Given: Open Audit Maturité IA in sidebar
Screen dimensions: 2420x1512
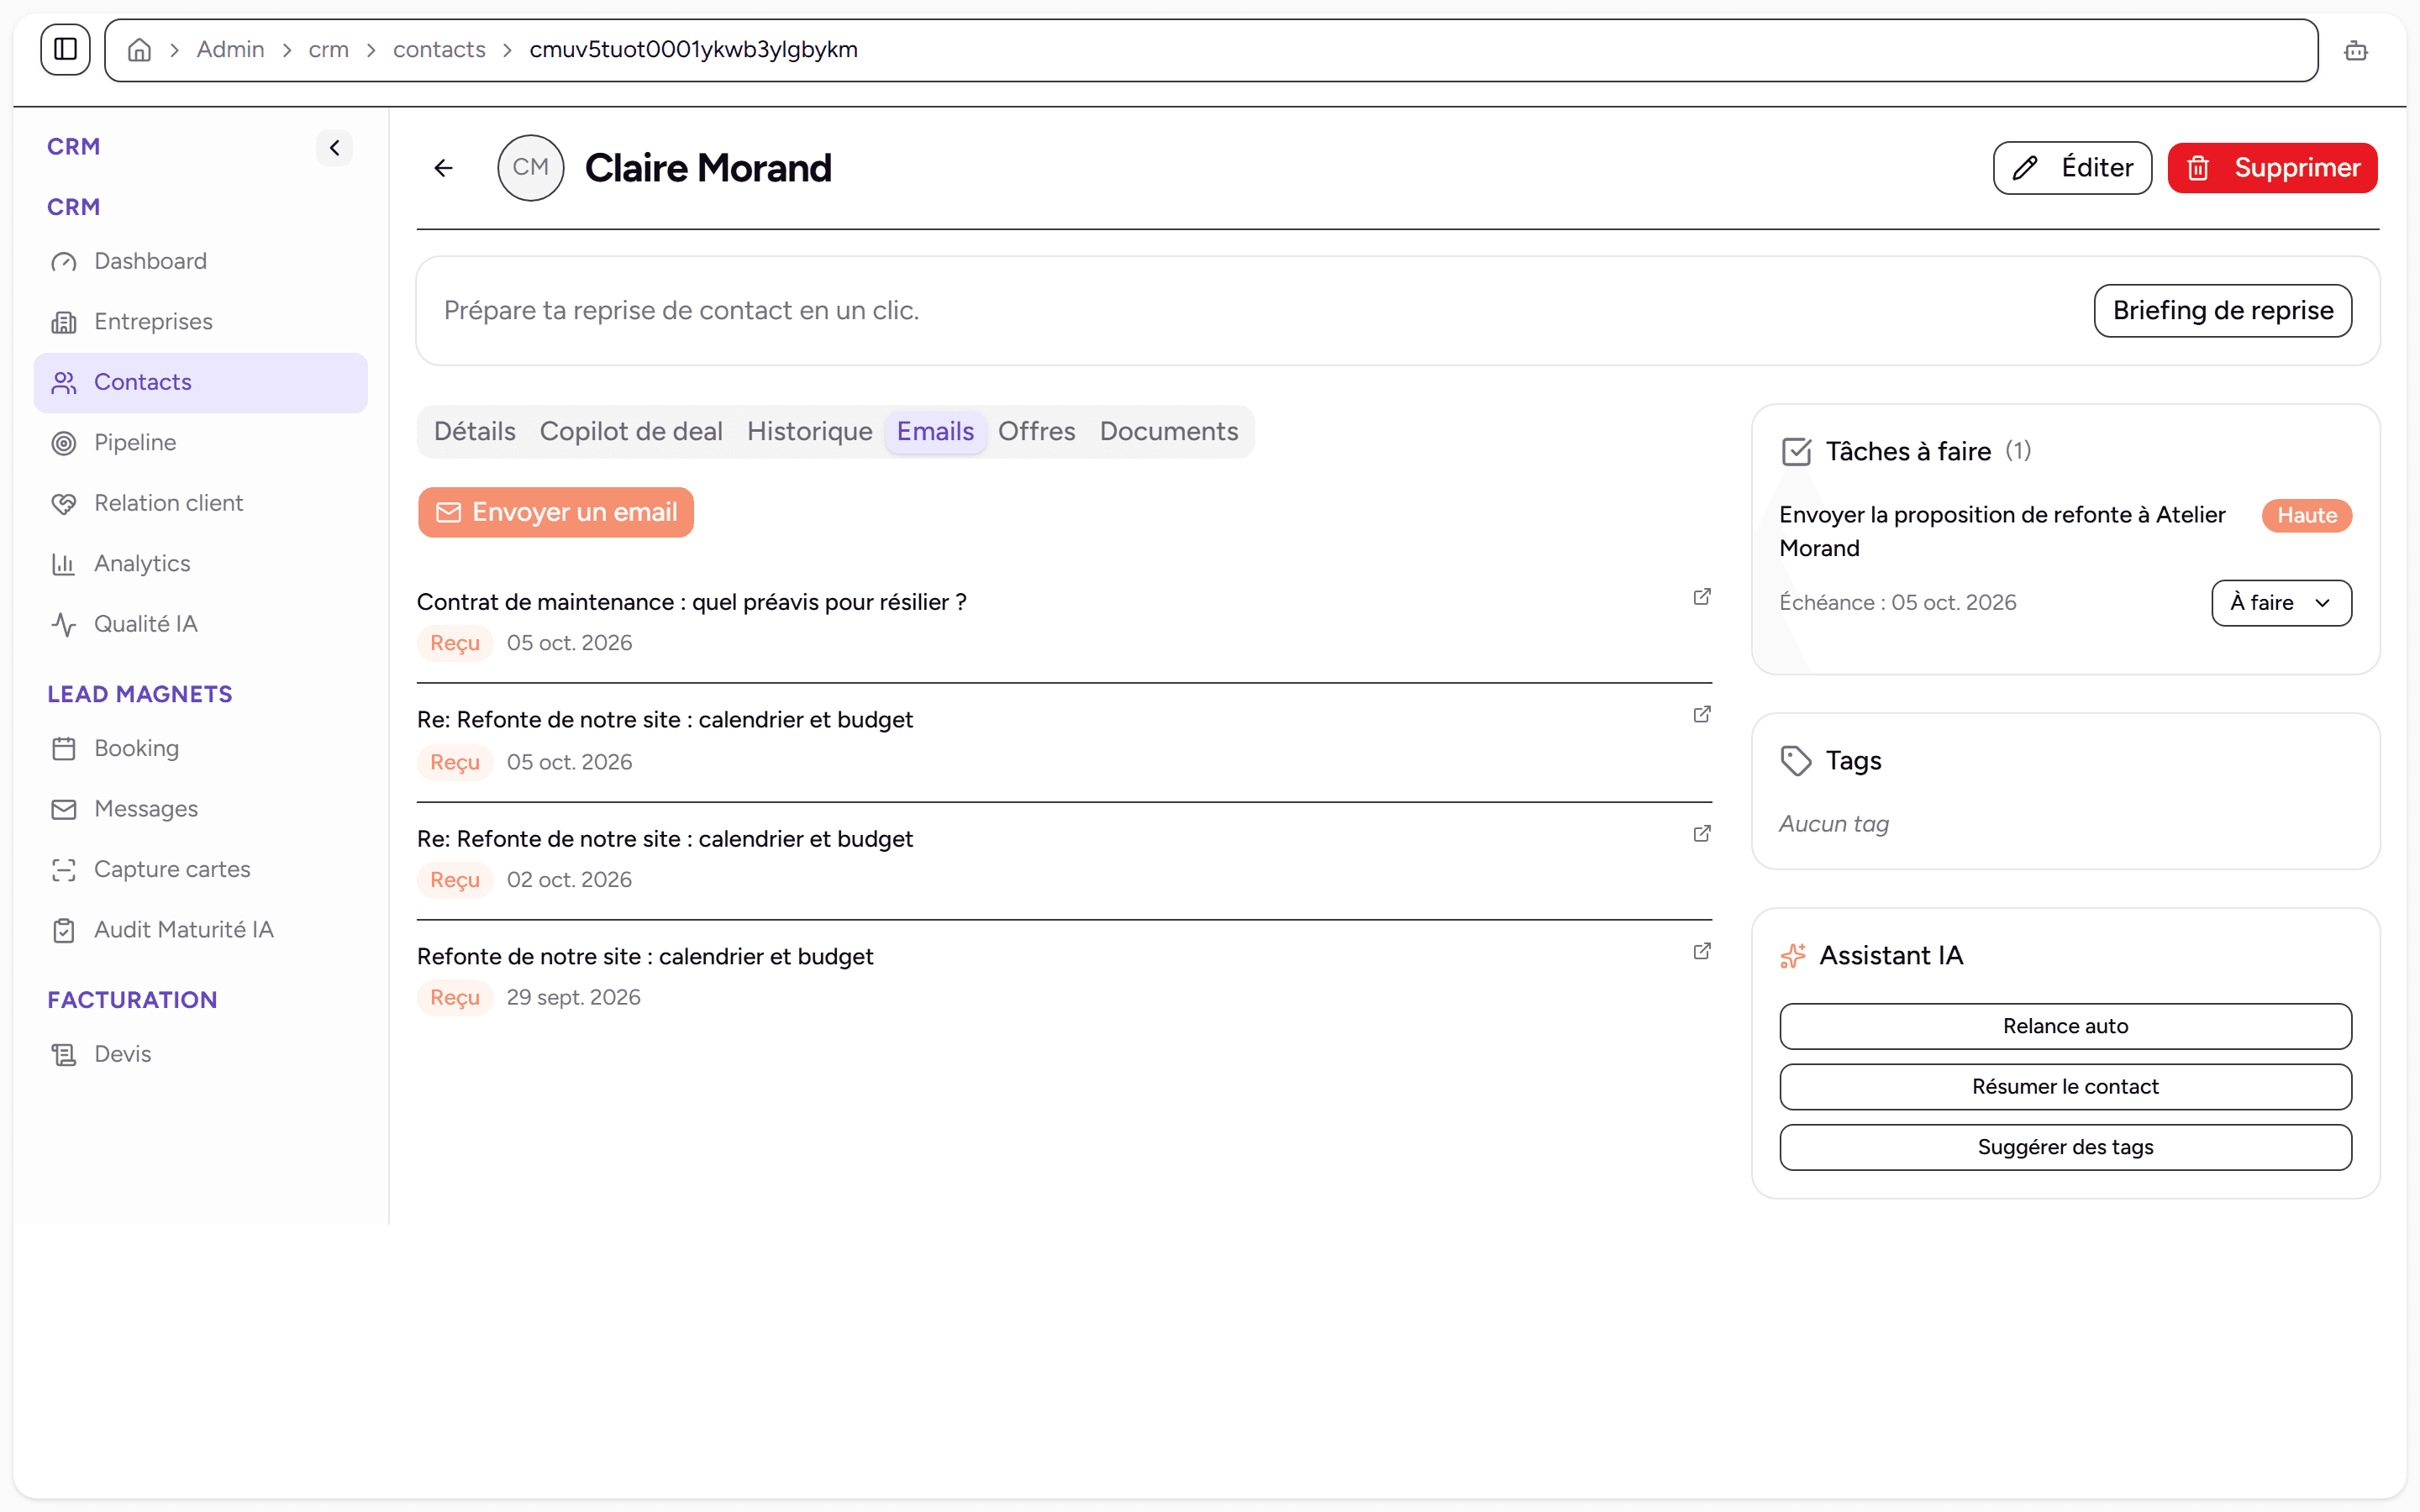Looking at the screenshot, I should click(200, 930).
